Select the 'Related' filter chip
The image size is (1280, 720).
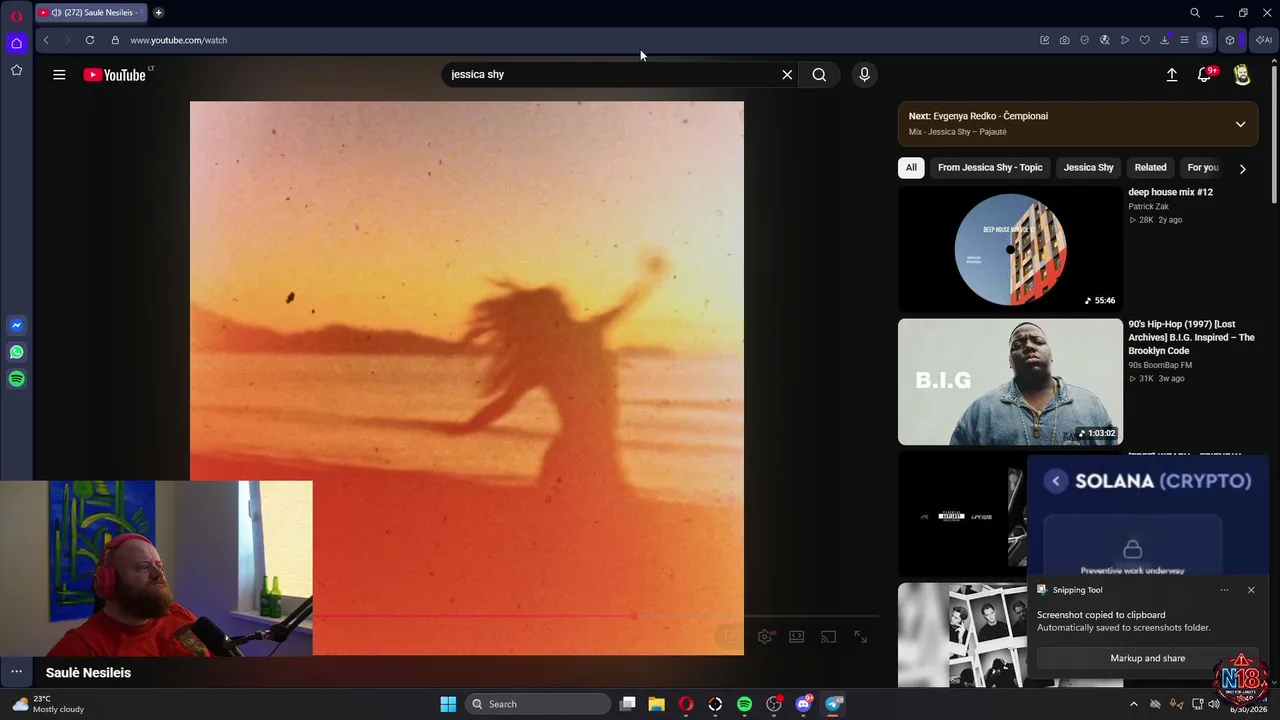(1150, 168)
